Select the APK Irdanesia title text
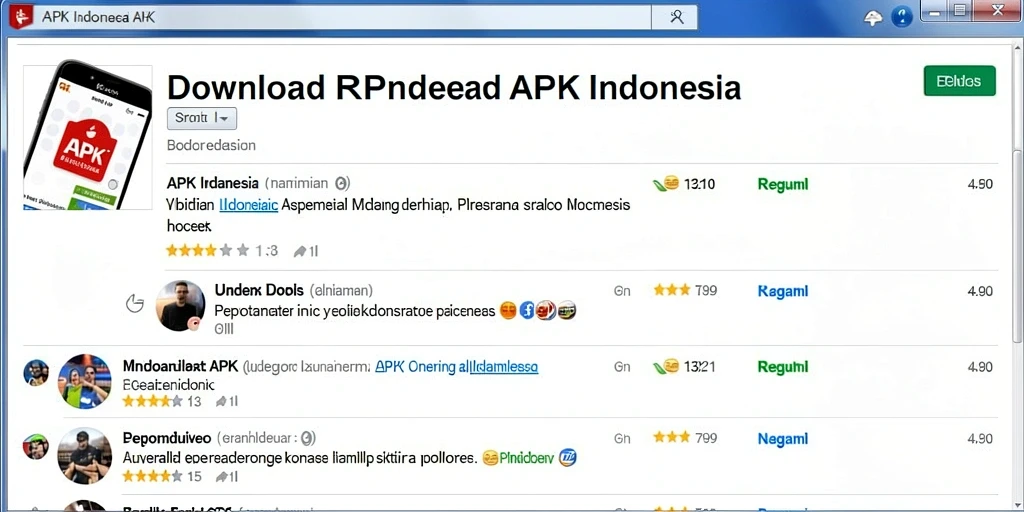This screenshot has width=1024, height=512. point(213,184)
